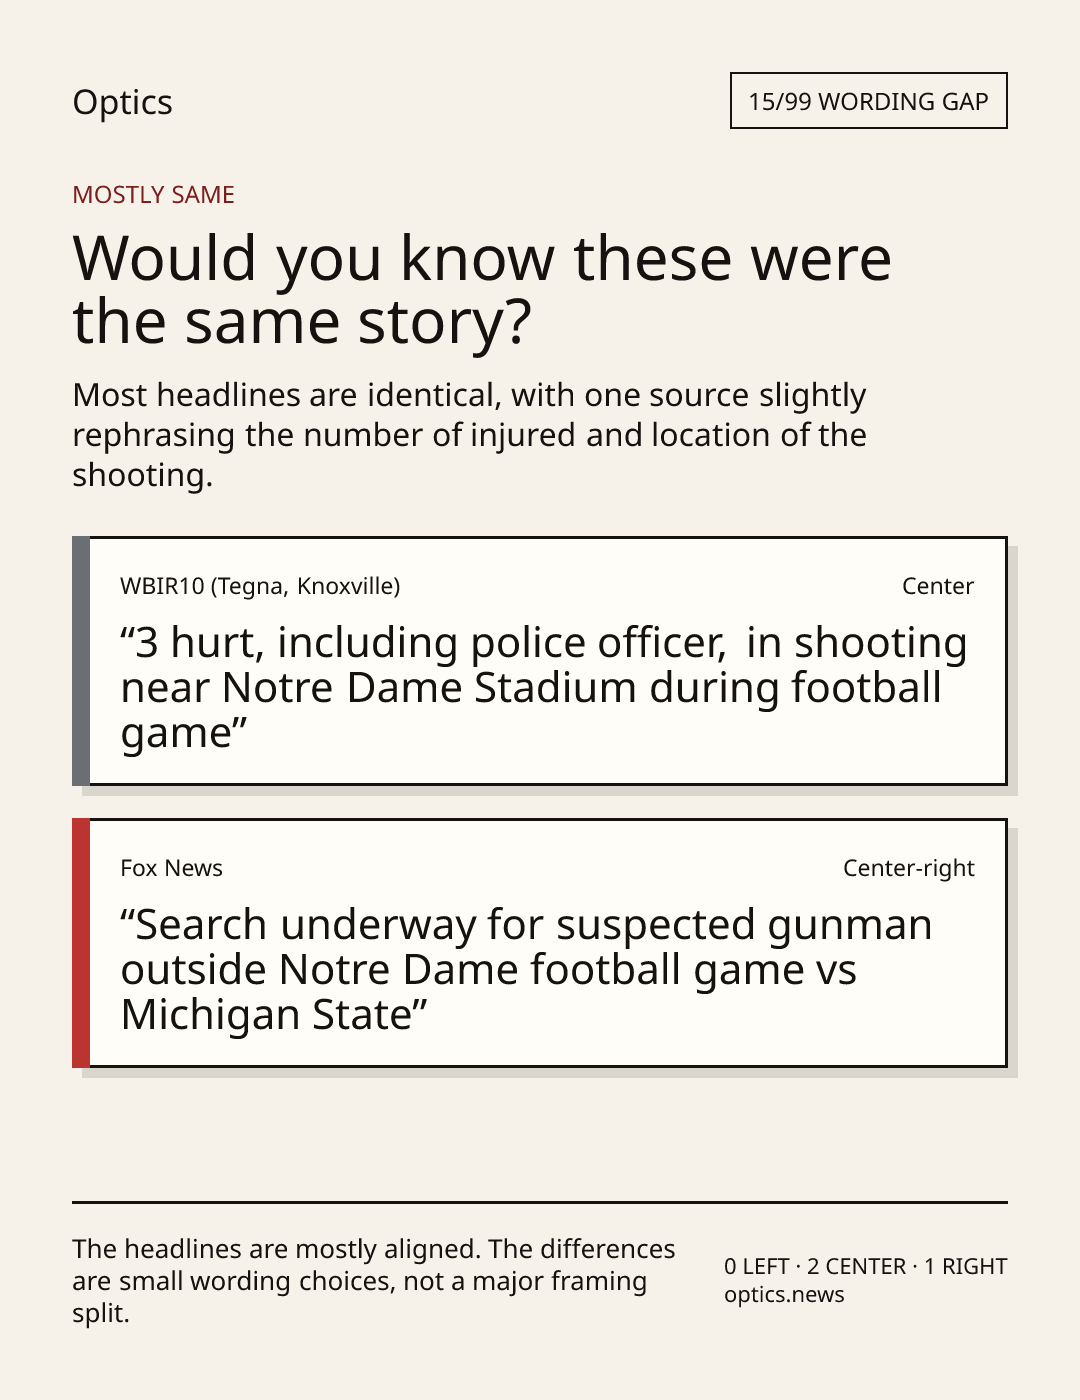Viewport: 1080px width, 1400px height.
Task: Click the 15/99 WORDING GAP badge
Action: (868, 101)
